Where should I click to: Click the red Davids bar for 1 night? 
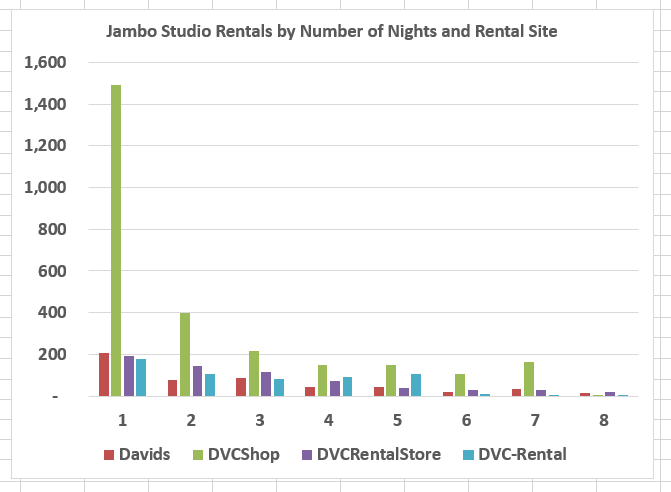pos(104,375)
